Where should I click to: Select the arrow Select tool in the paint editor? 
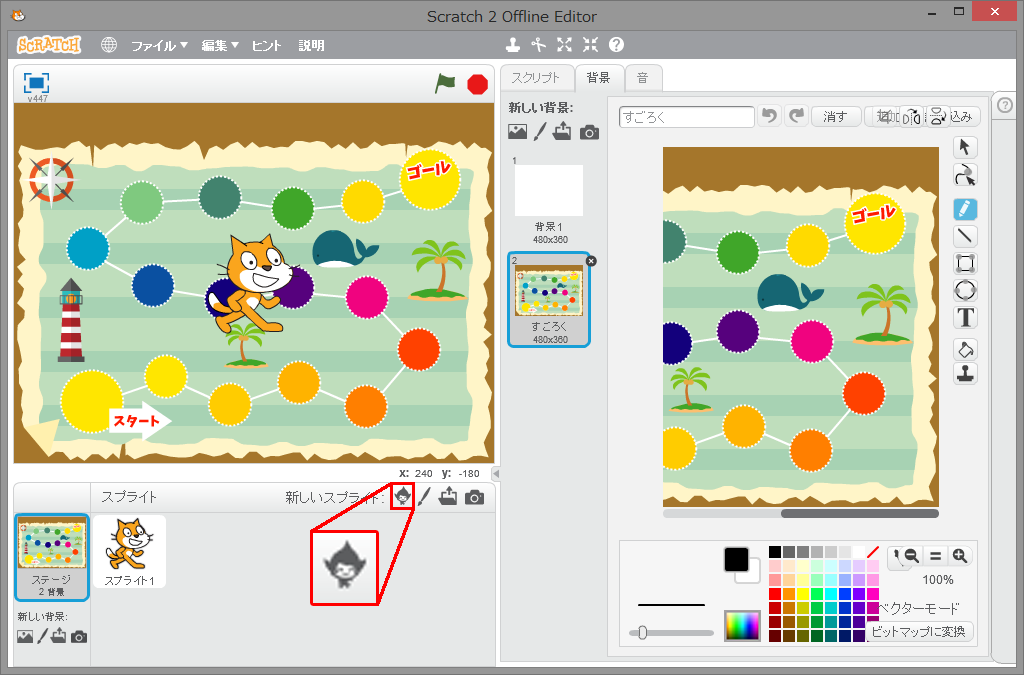(x=965, y=148)
